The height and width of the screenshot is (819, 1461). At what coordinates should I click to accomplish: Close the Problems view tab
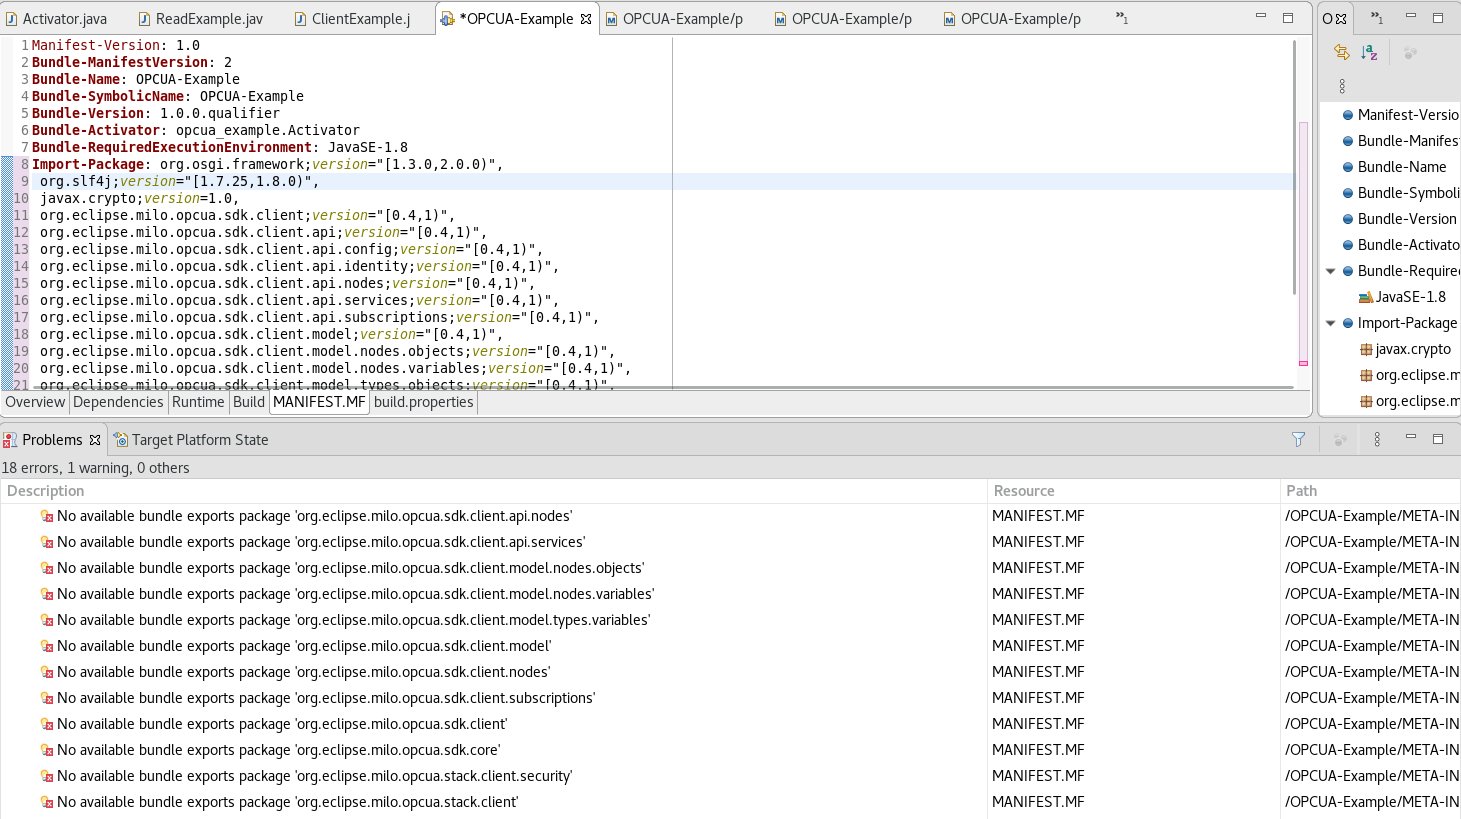pos(95,439)
